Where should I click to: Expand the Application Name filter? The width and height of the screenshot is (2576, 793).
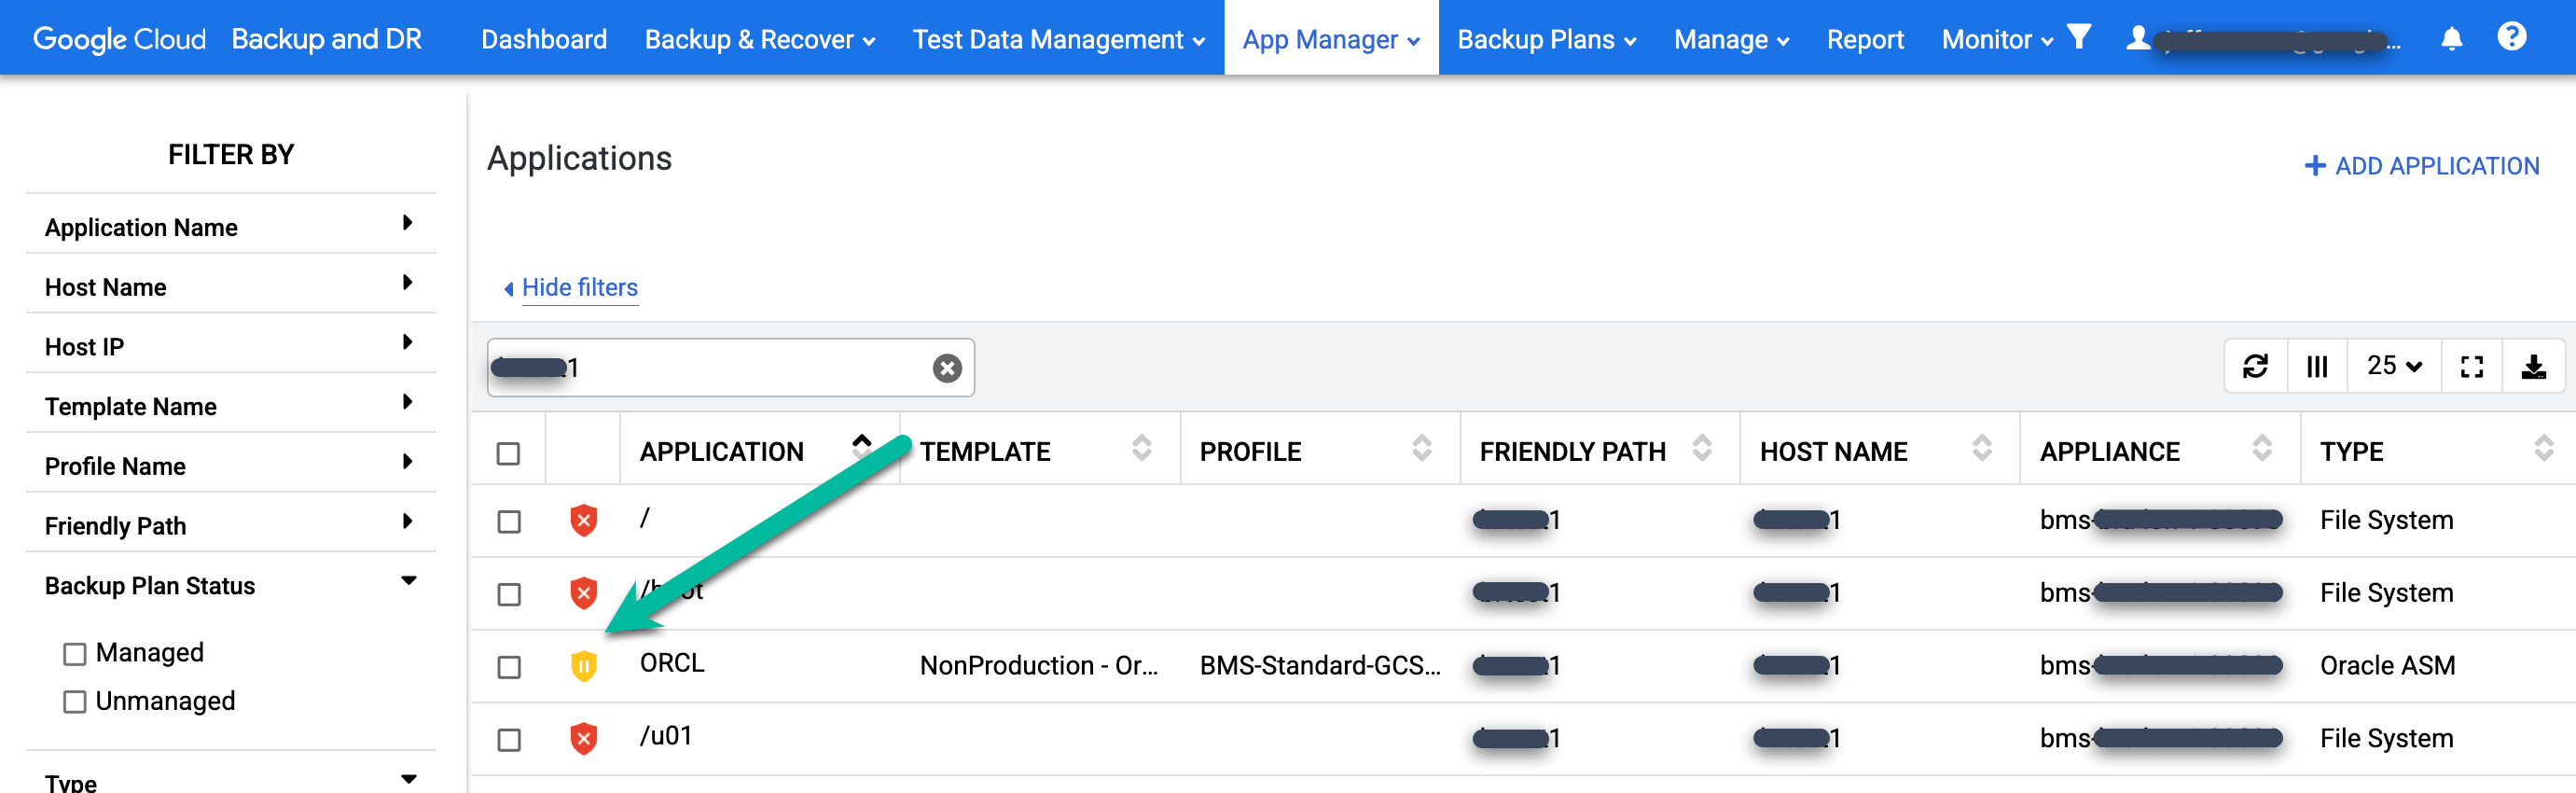tap(407, 223)
